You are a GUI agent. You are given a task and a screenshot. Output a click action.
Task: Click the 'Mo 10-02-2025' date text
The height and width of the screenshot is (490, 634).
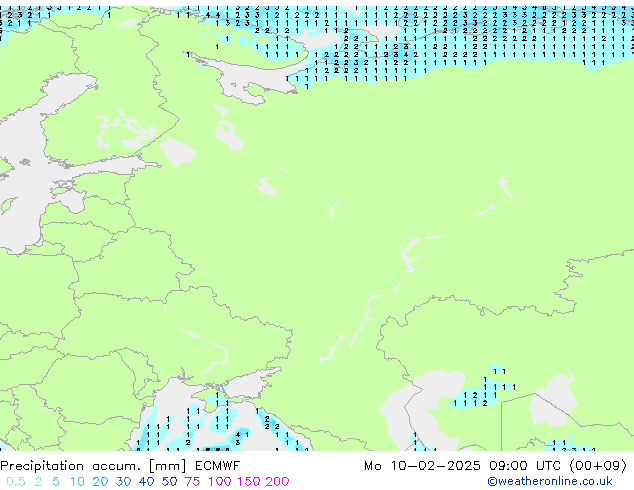(422, 466)
